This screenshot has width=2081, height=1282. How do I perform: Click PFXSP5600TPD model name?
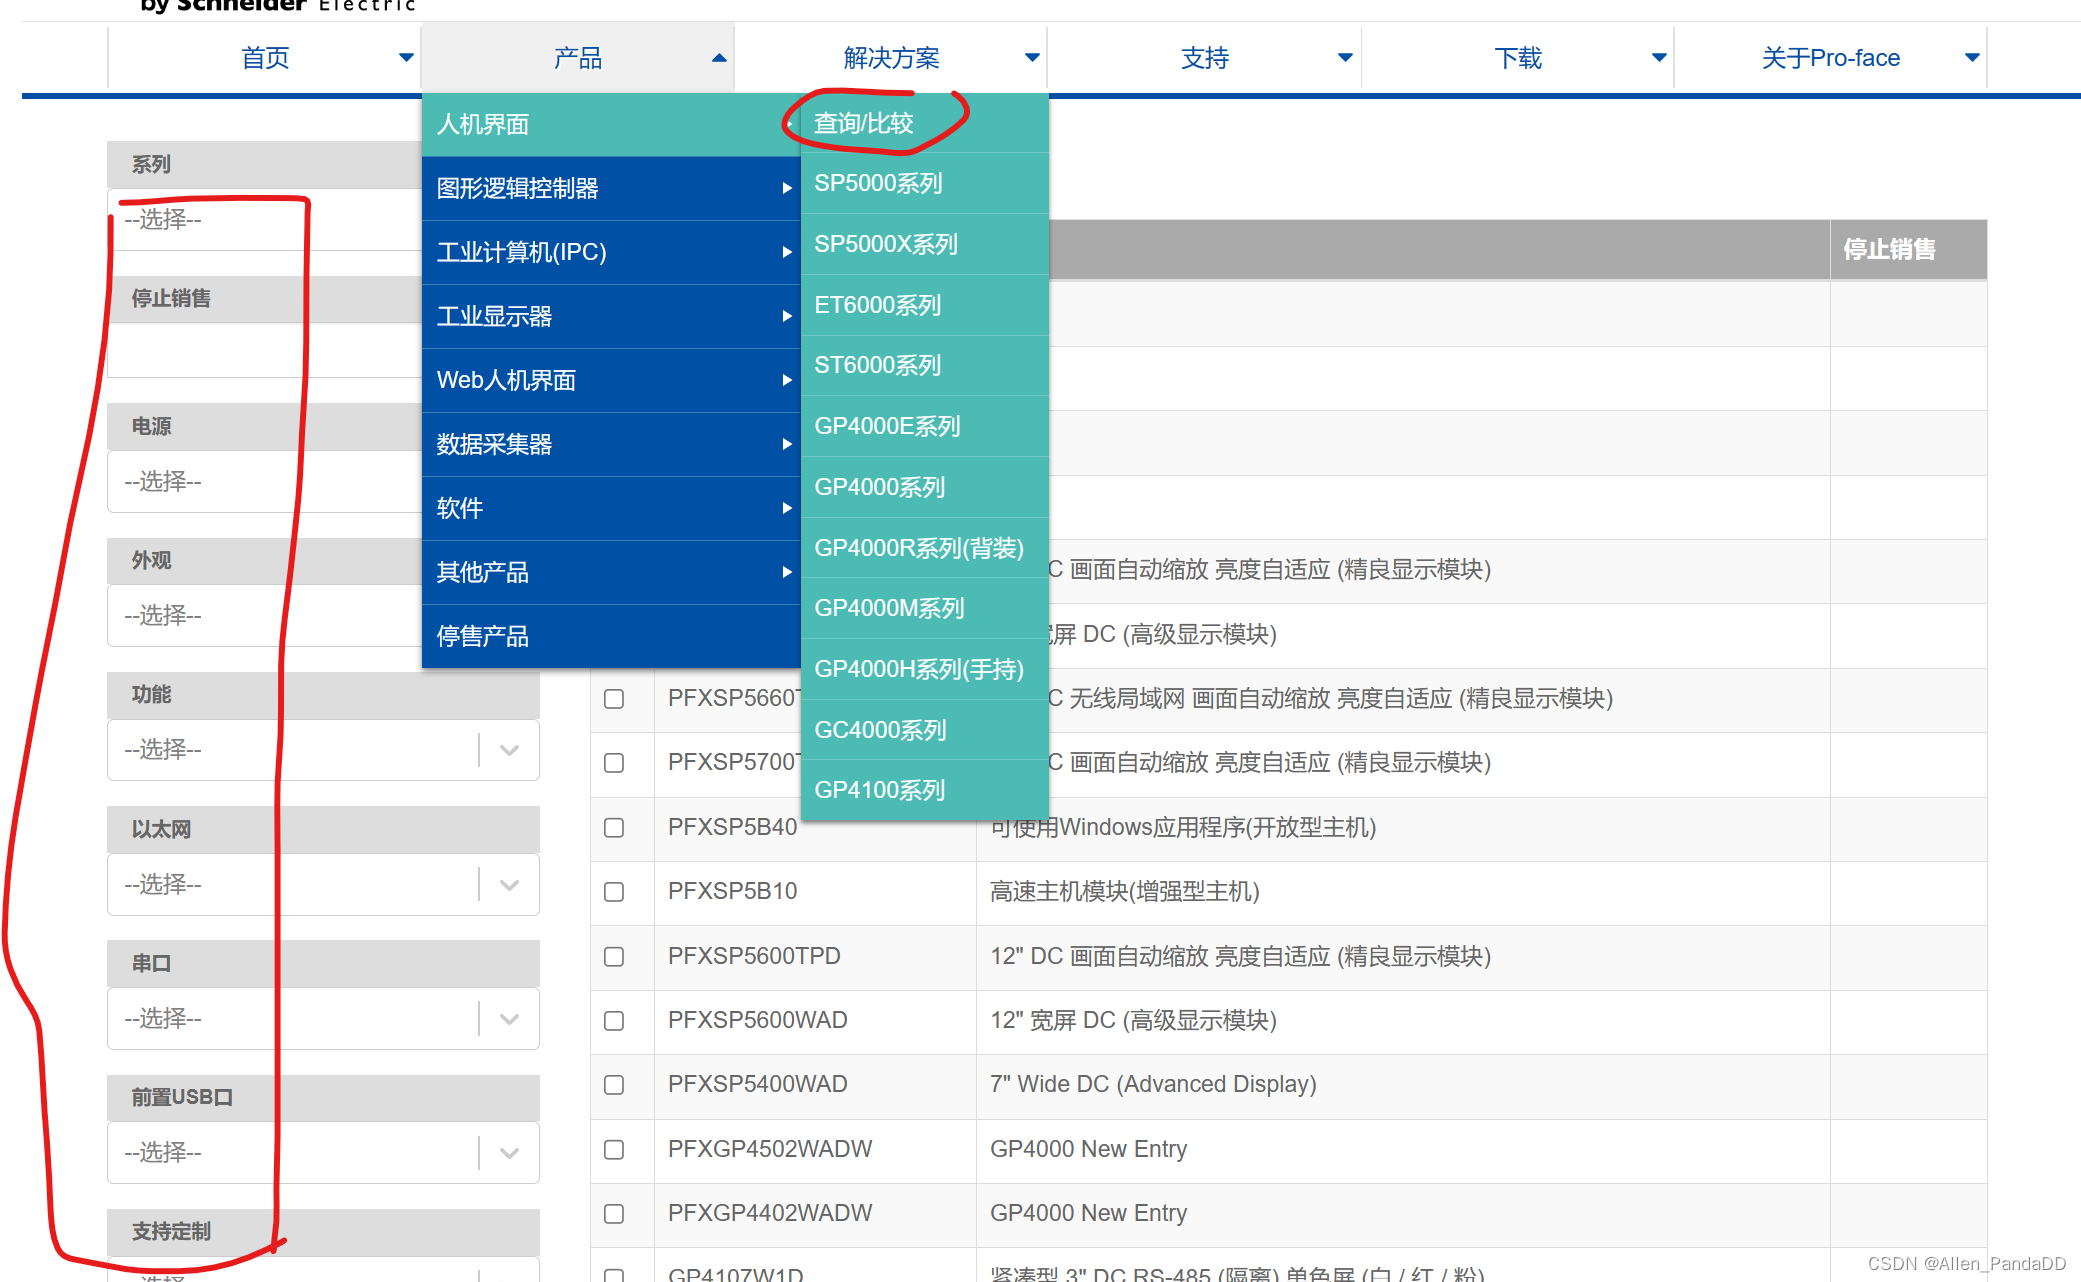(754, 956)
